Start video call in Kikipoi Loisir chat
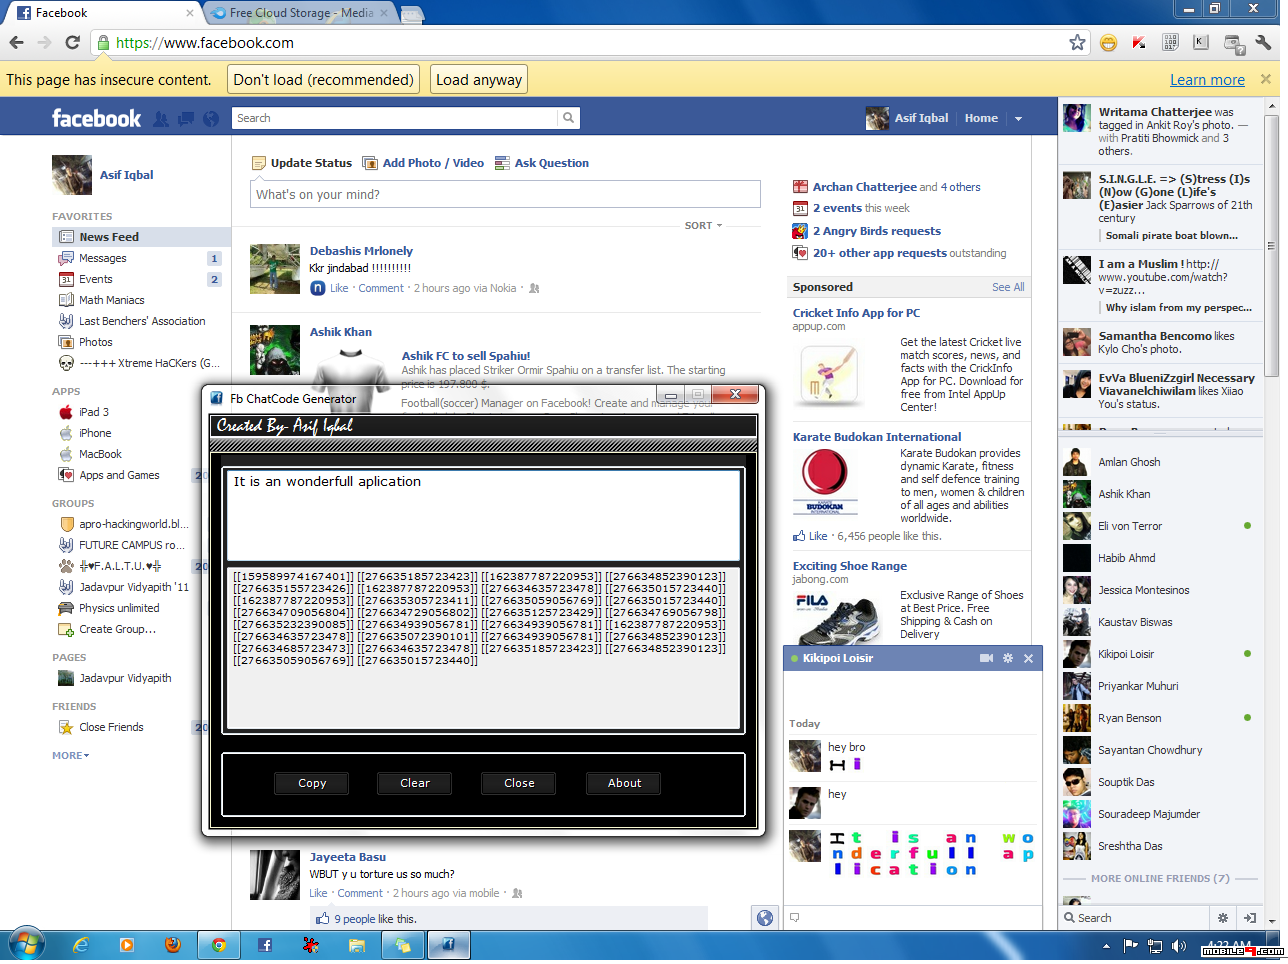Image resolution: width=1288 pixels, height=964 pixels. tap(986, 658)
